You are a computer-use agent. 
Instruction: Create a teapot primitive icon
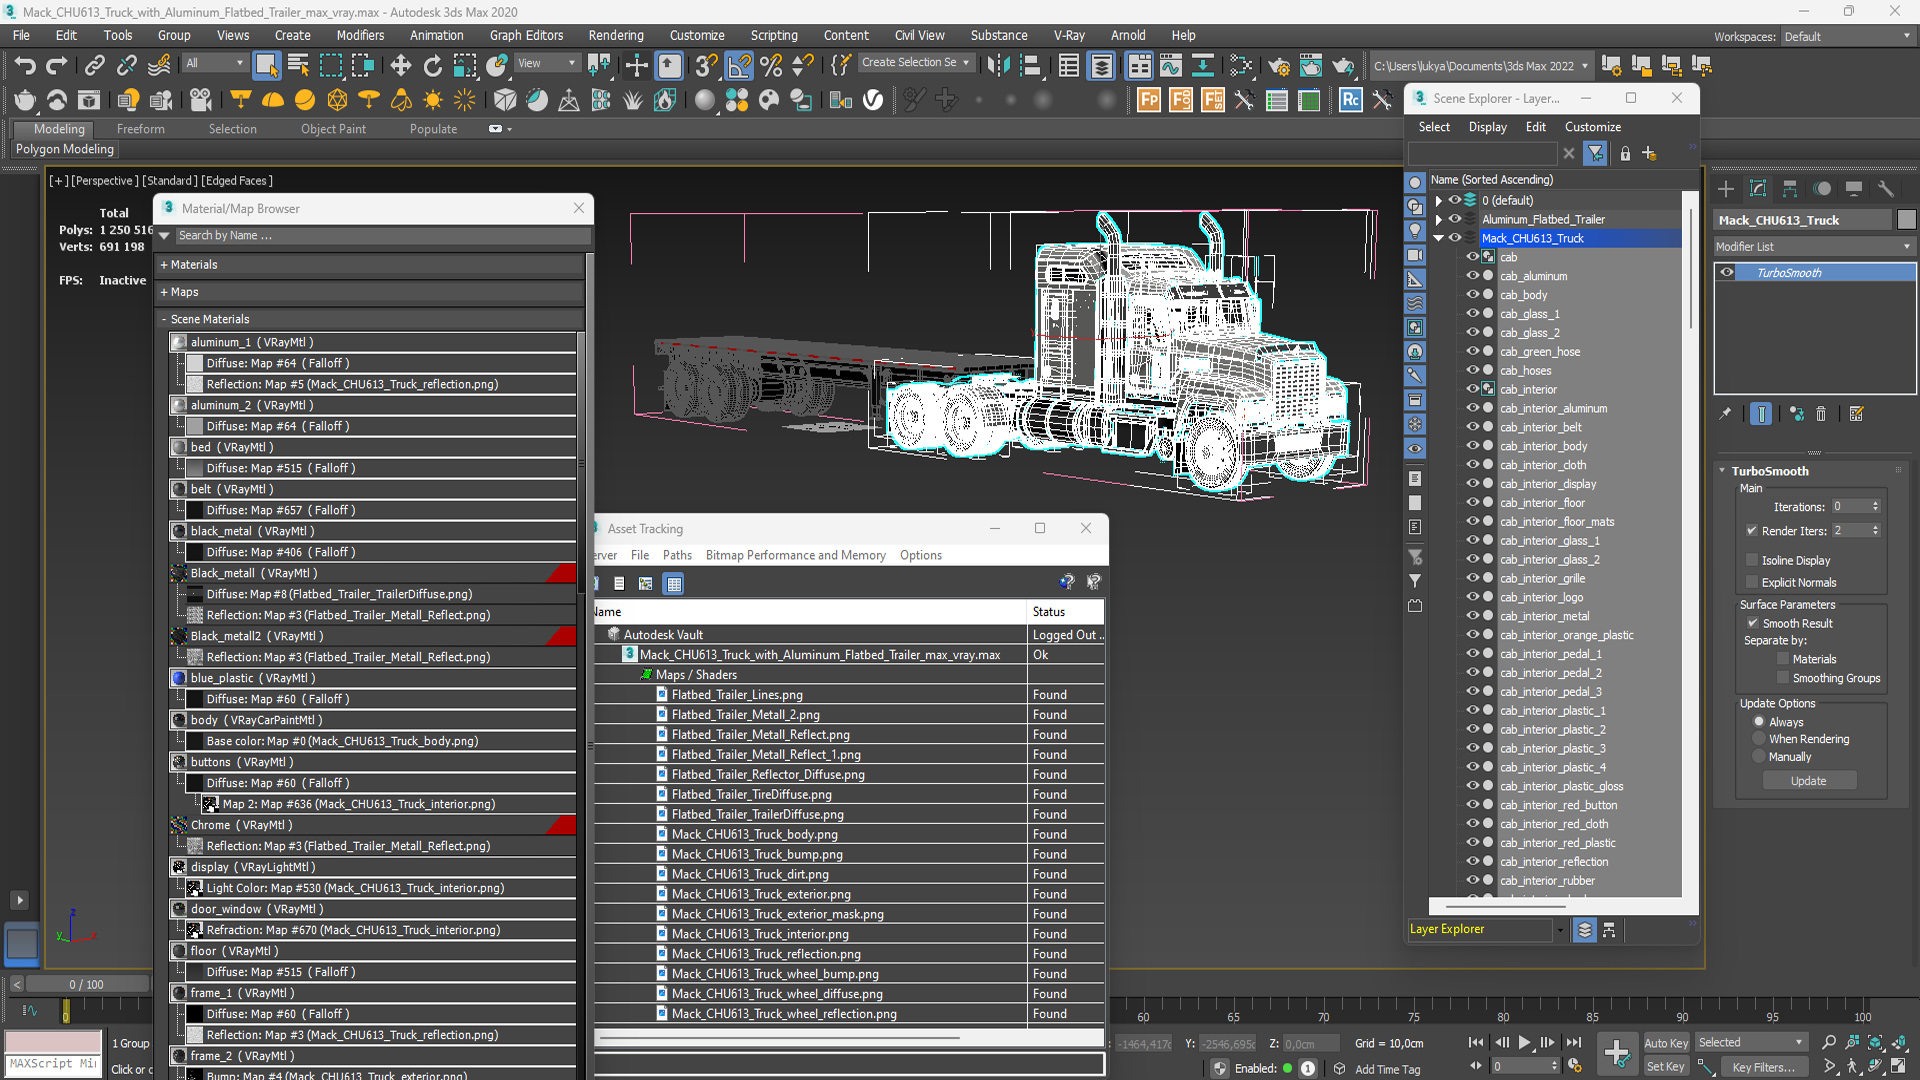[25, 100]
